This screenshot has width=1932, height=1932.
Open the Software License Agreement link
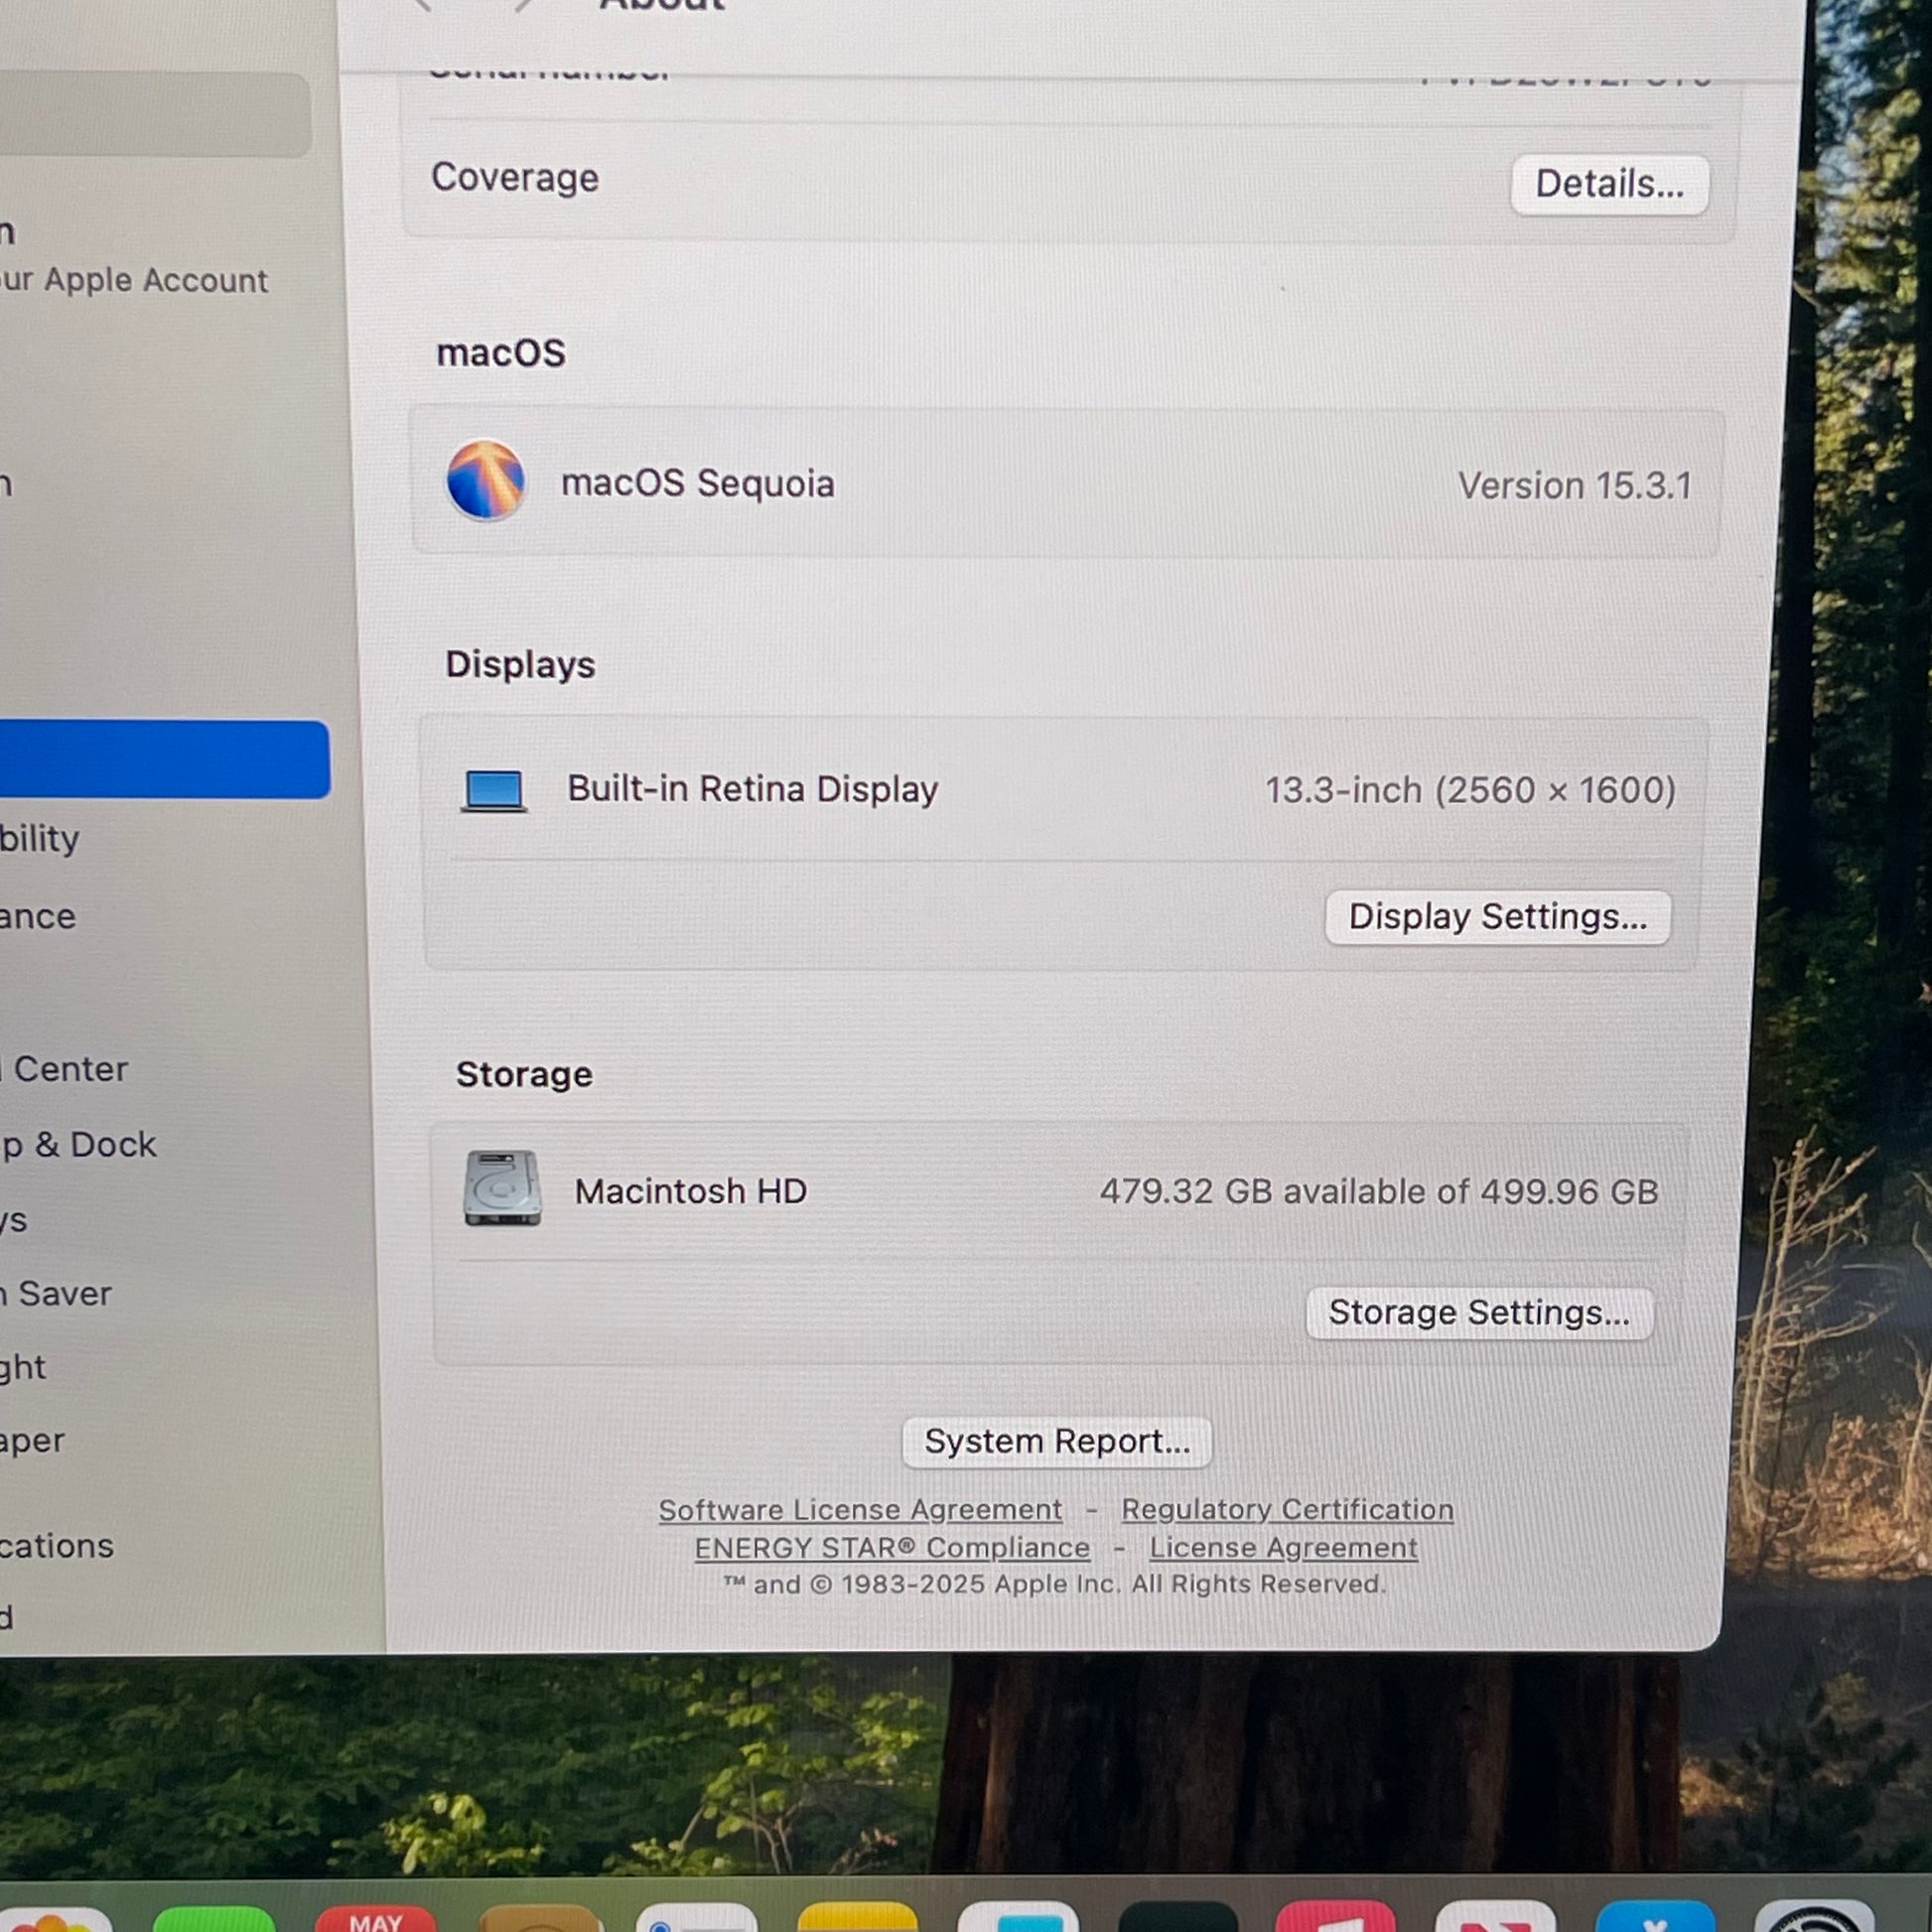click(860, 1510)
